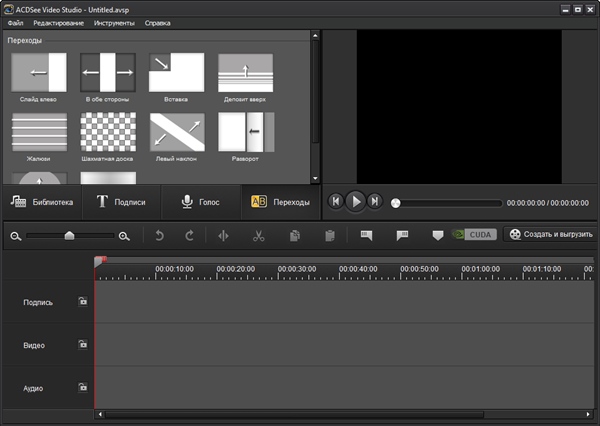Click the paste clipboard icon
Image resolution: width=600 pixels, height=426 pixels.
point(329,235)
